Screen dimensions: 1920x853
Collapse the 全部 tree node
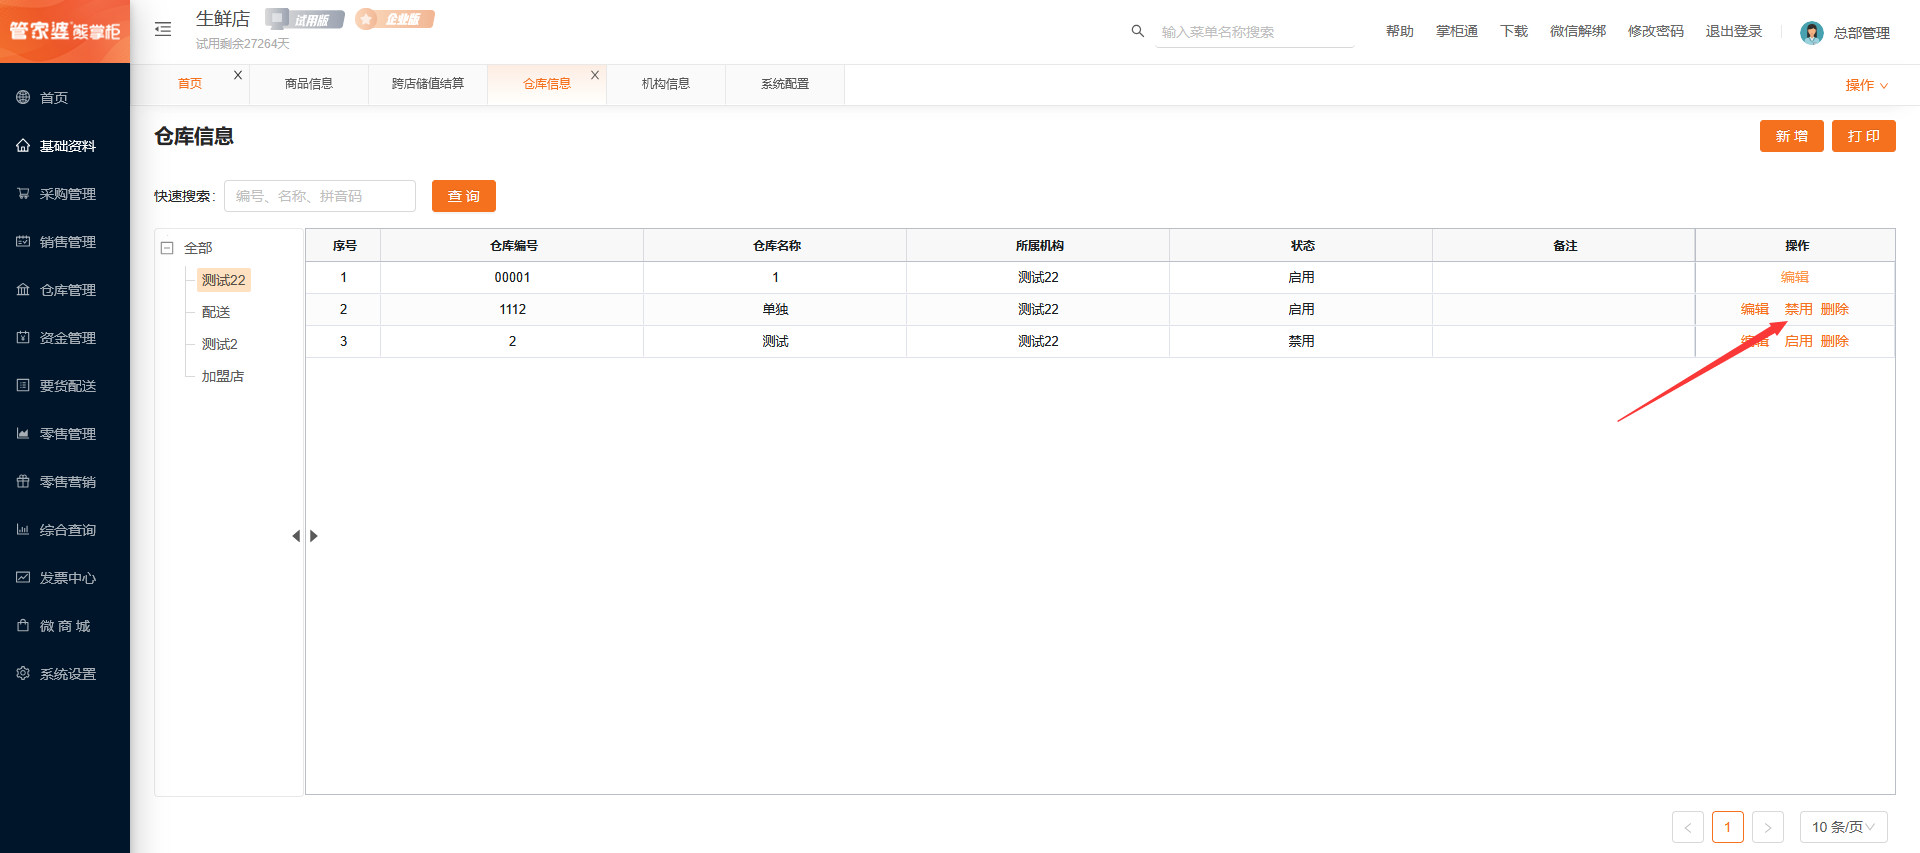pyautogui.click(x=167, y=248)
